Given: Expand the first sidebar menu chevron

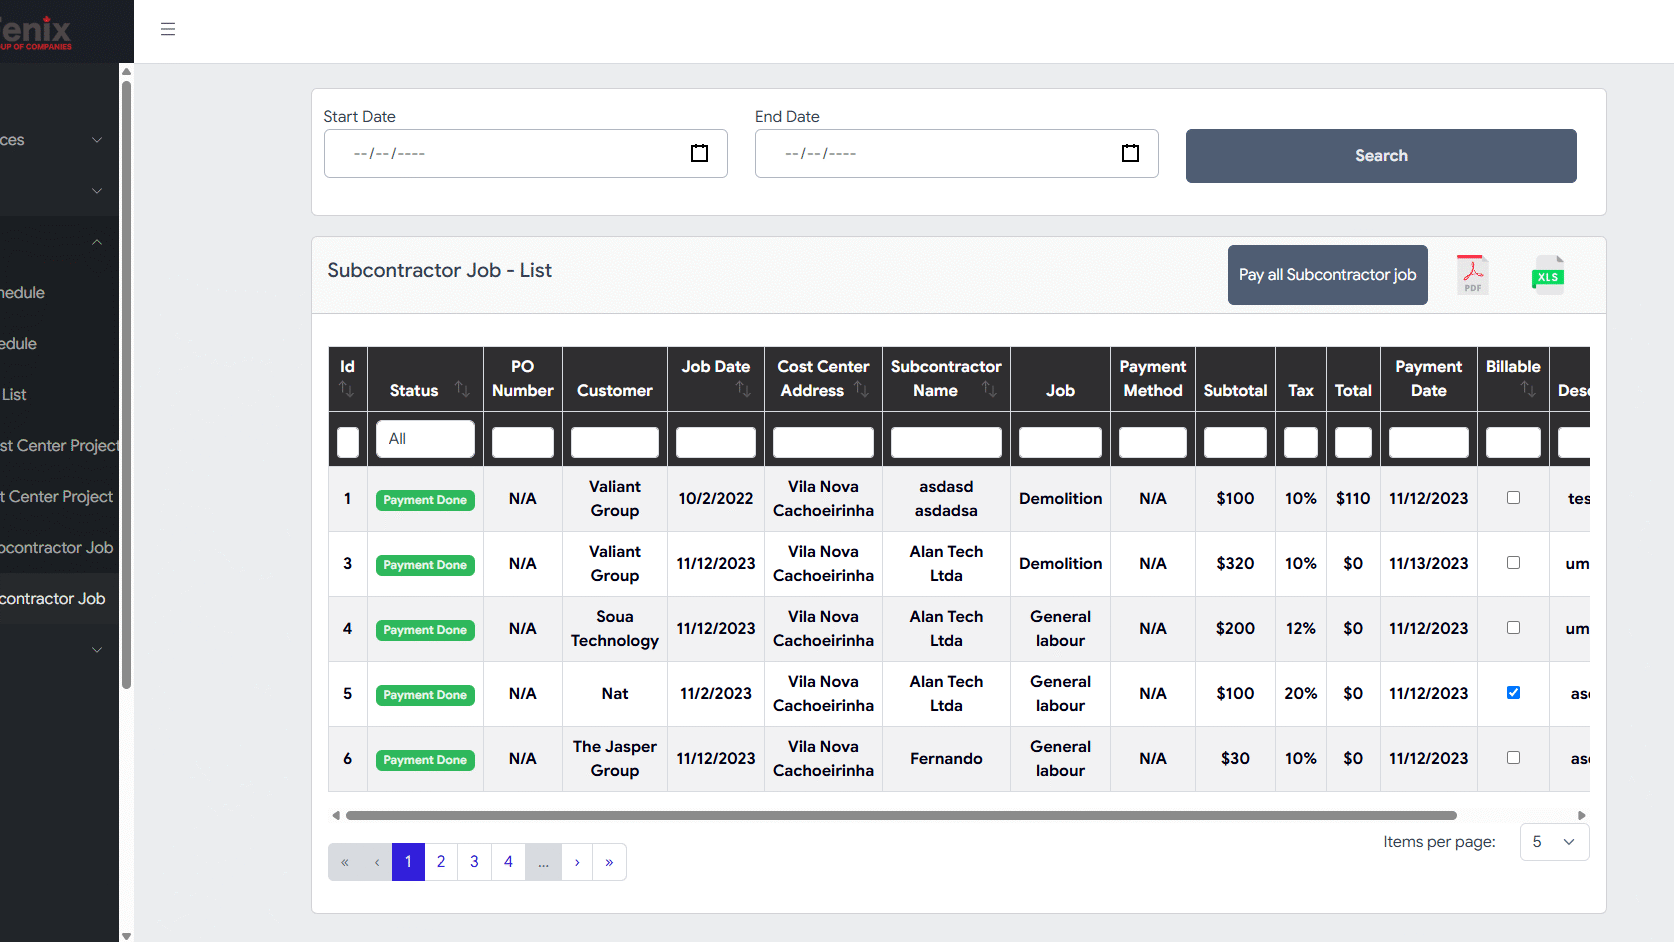Looking at the screenshot, I should pyautogui.click(x=97, y=140).
